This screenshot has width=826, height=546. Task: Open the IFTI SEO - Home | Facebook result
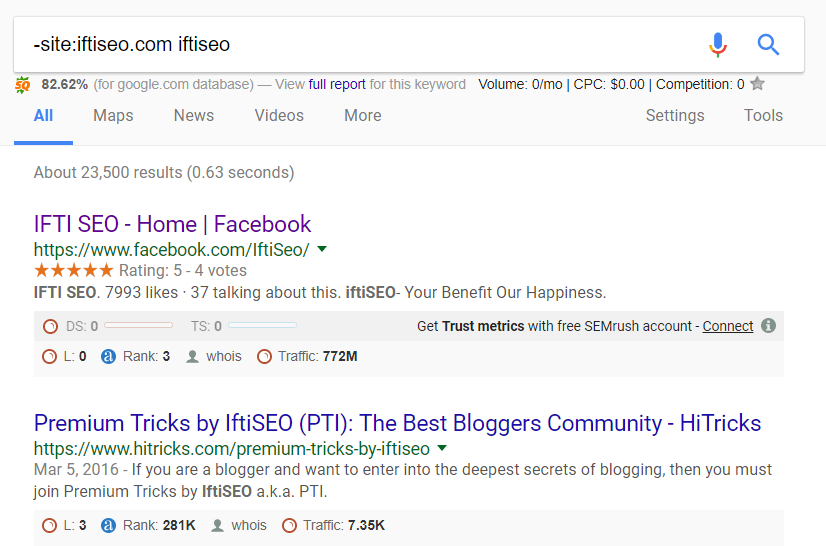[172, 224]
